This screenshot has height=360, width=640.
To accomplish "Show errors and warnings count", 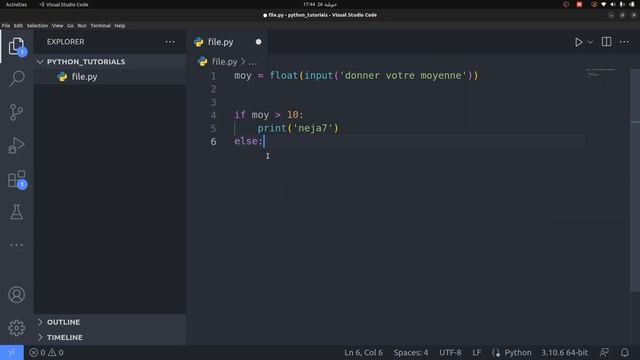I will pyautogui.click(x=47, y=352).
